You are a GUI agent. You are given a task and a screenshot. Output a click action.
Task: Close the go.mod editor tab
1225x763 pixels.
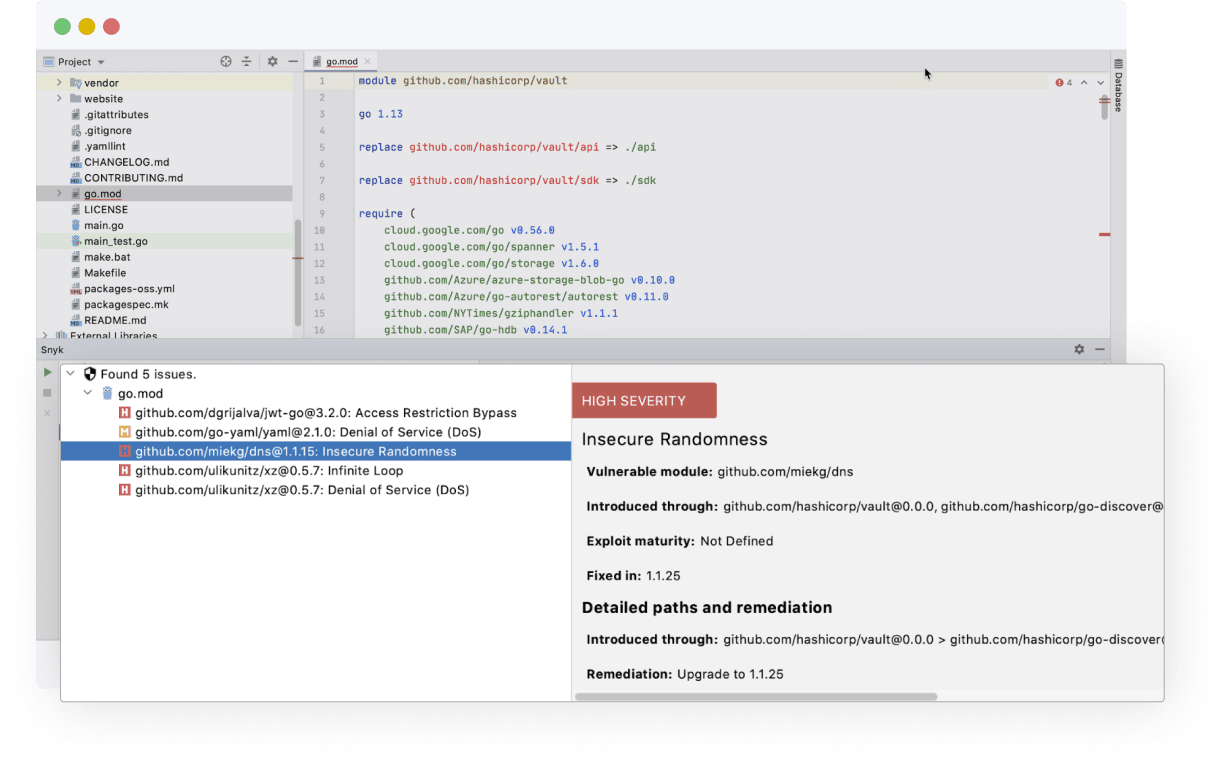[368, 62]
